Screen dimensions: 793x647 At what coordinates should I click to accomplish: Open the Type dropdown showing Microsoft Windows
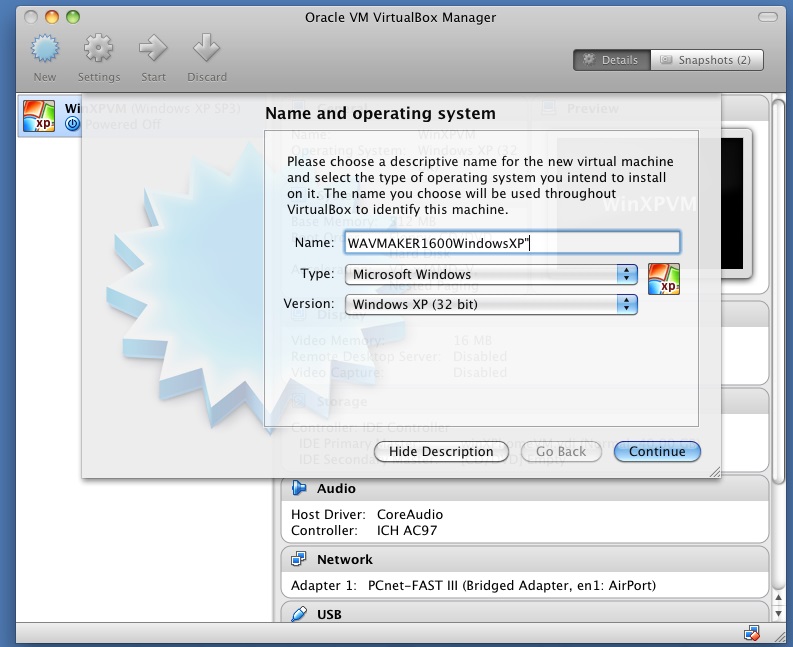(490, 274)
